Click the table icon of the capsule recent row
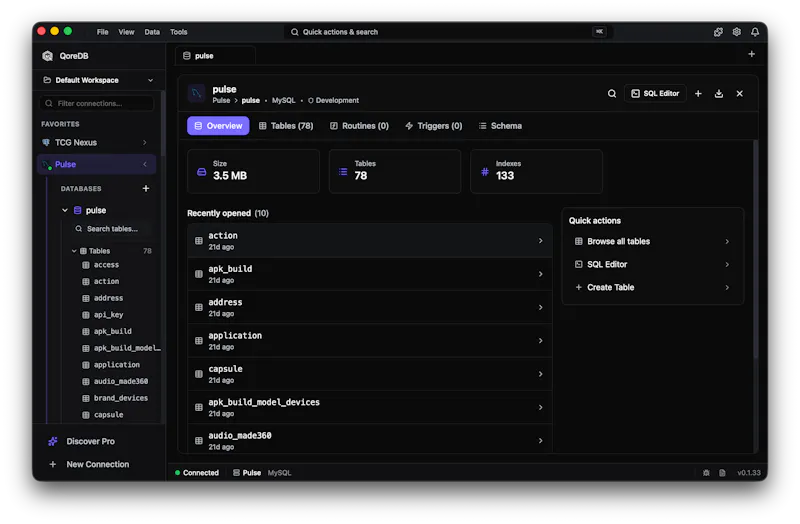The width and height of the screenshot is (800, 524). pyautogui.click(x=198, y=374)
